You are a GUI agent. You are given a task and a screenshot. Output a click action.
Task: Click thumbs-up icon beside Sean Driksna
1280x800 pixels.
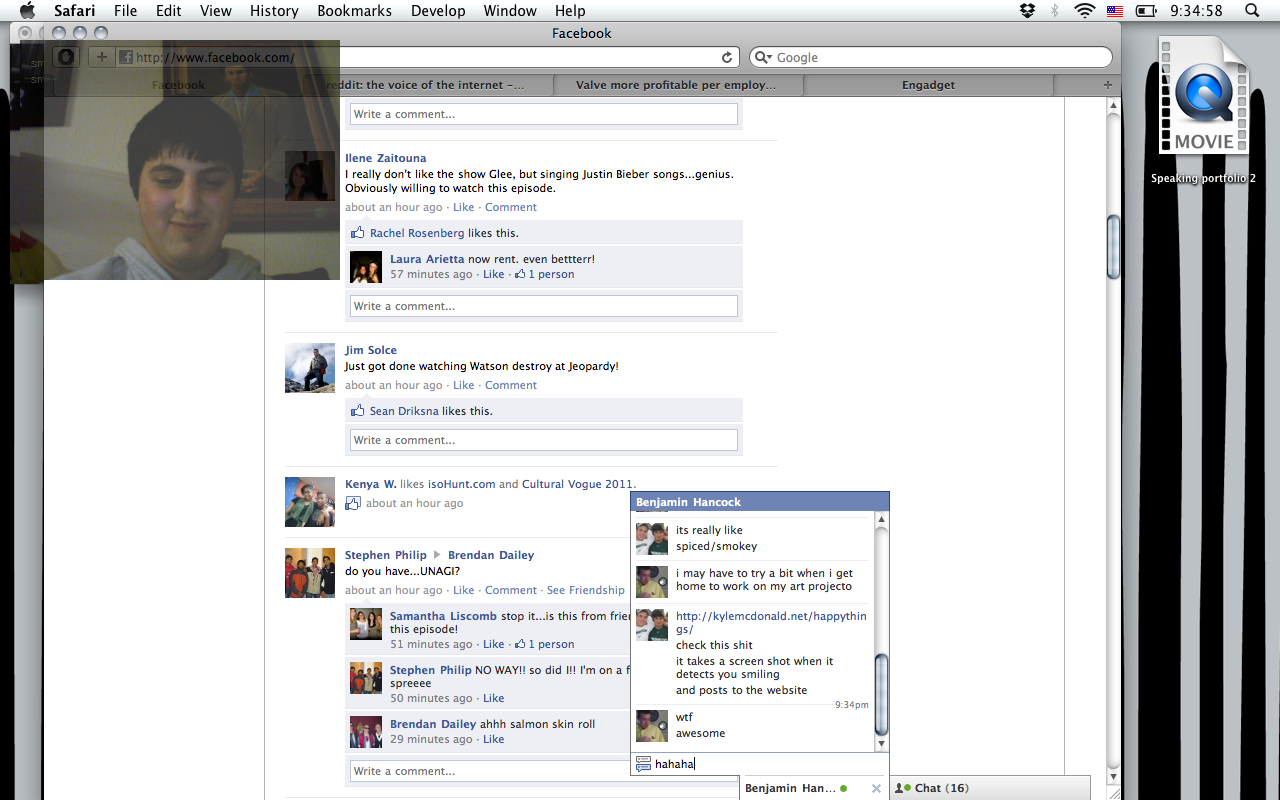click(358, 411)
